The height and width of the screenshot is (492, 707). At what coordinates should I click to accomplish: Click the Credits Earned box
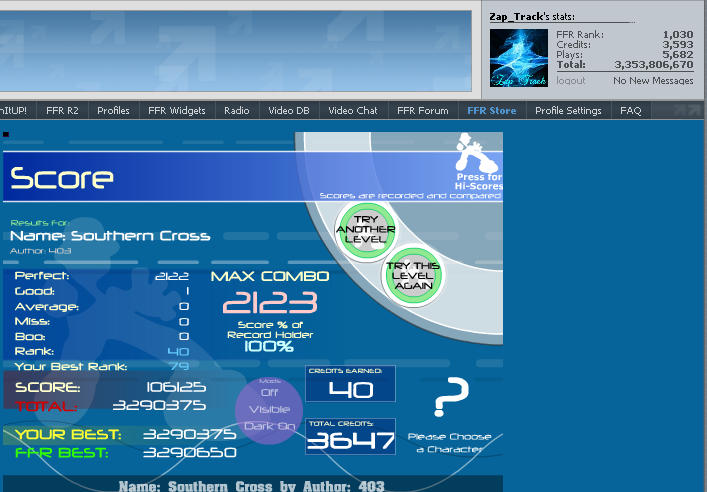pos(350,384)
